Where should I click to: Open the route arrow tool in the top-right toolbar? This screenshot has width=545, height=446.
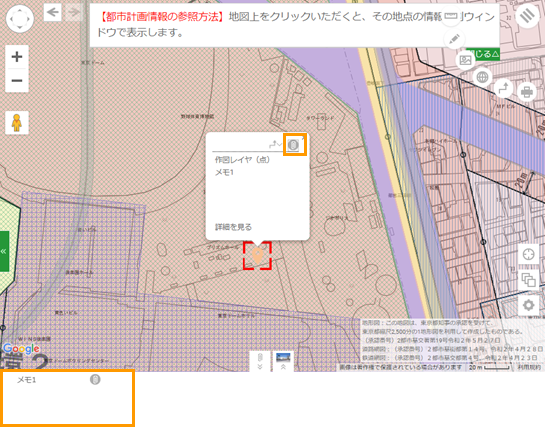(x=504, y=88)
